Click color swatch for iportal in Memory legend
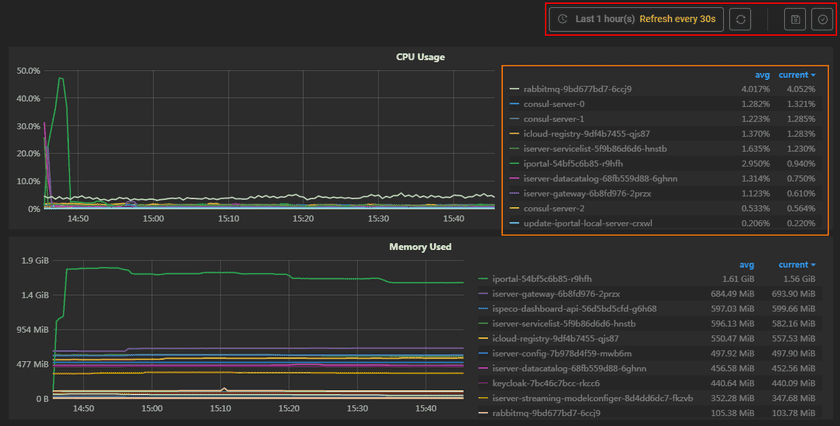This screenshot has height=426, width=840. [484, 279]
